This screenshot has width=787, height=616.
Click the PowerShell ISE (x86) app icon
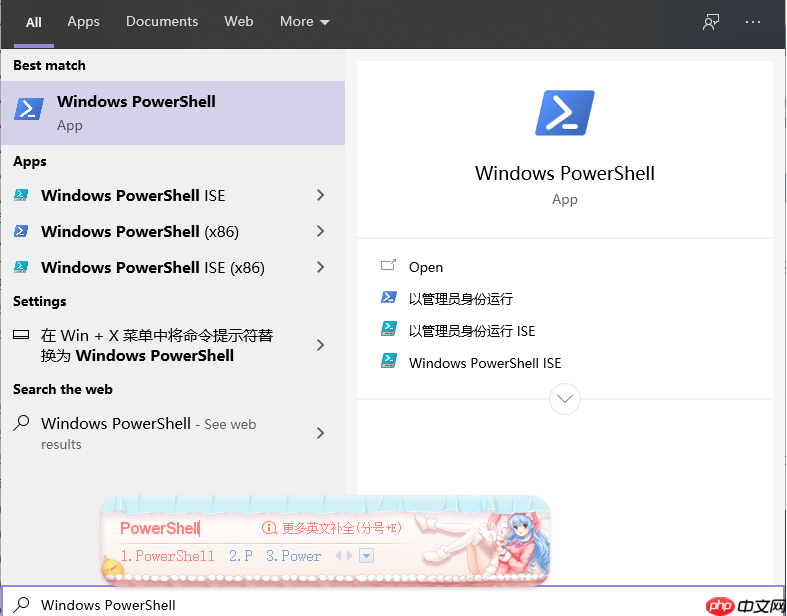[x=21, y=267]
